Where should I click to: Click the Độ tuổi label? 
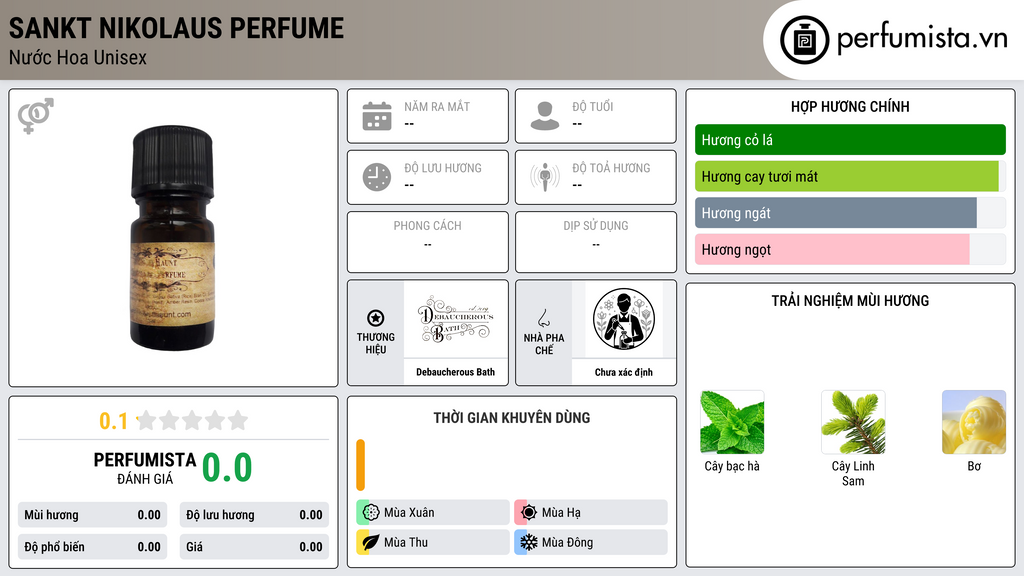[x=592, y=106]
